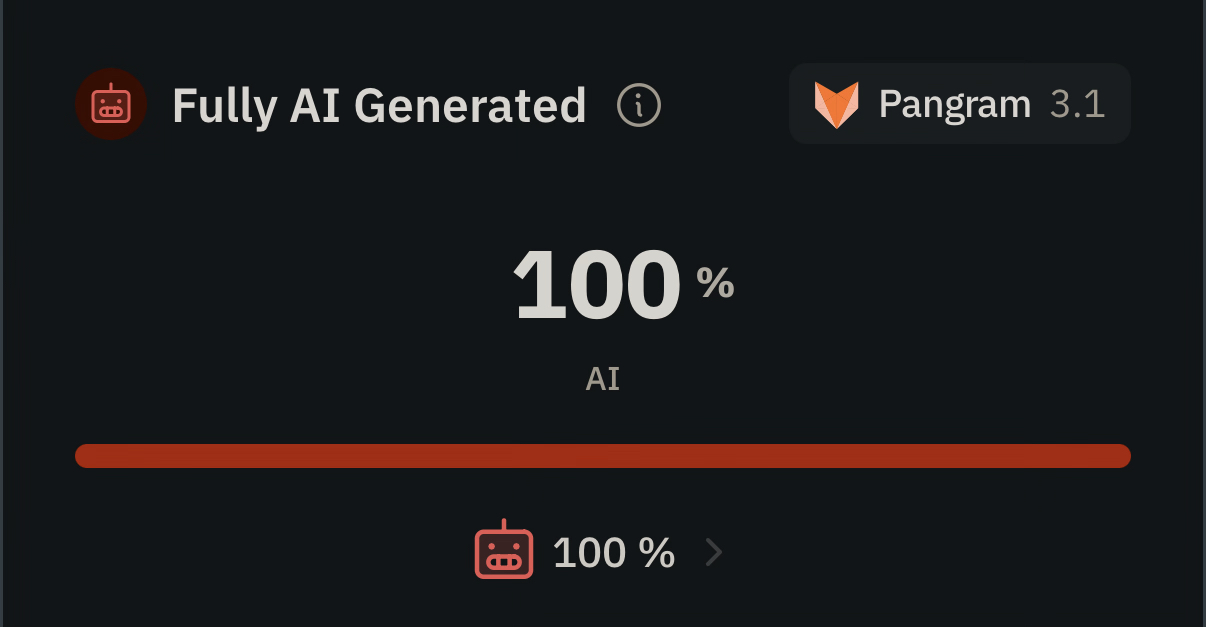Click the orange Pangram fox logo
1206x627 pixels.
(x=836, y=104)
